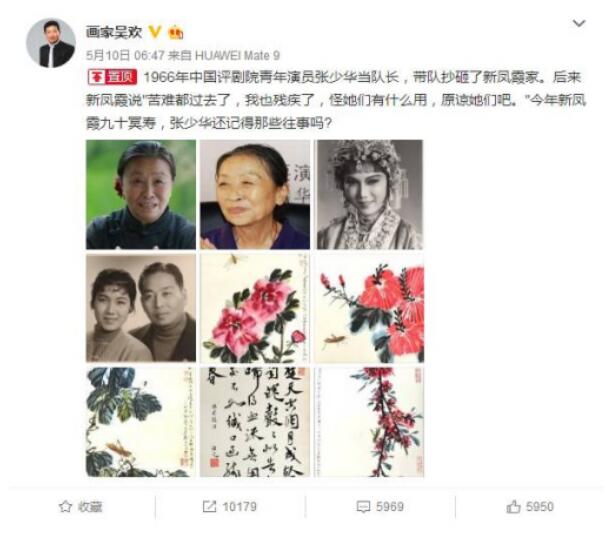The height and width of the screenshot is (539, 616).
Task: Open the grasshopper and leaves painting
Action: click(x=141, y=422)
